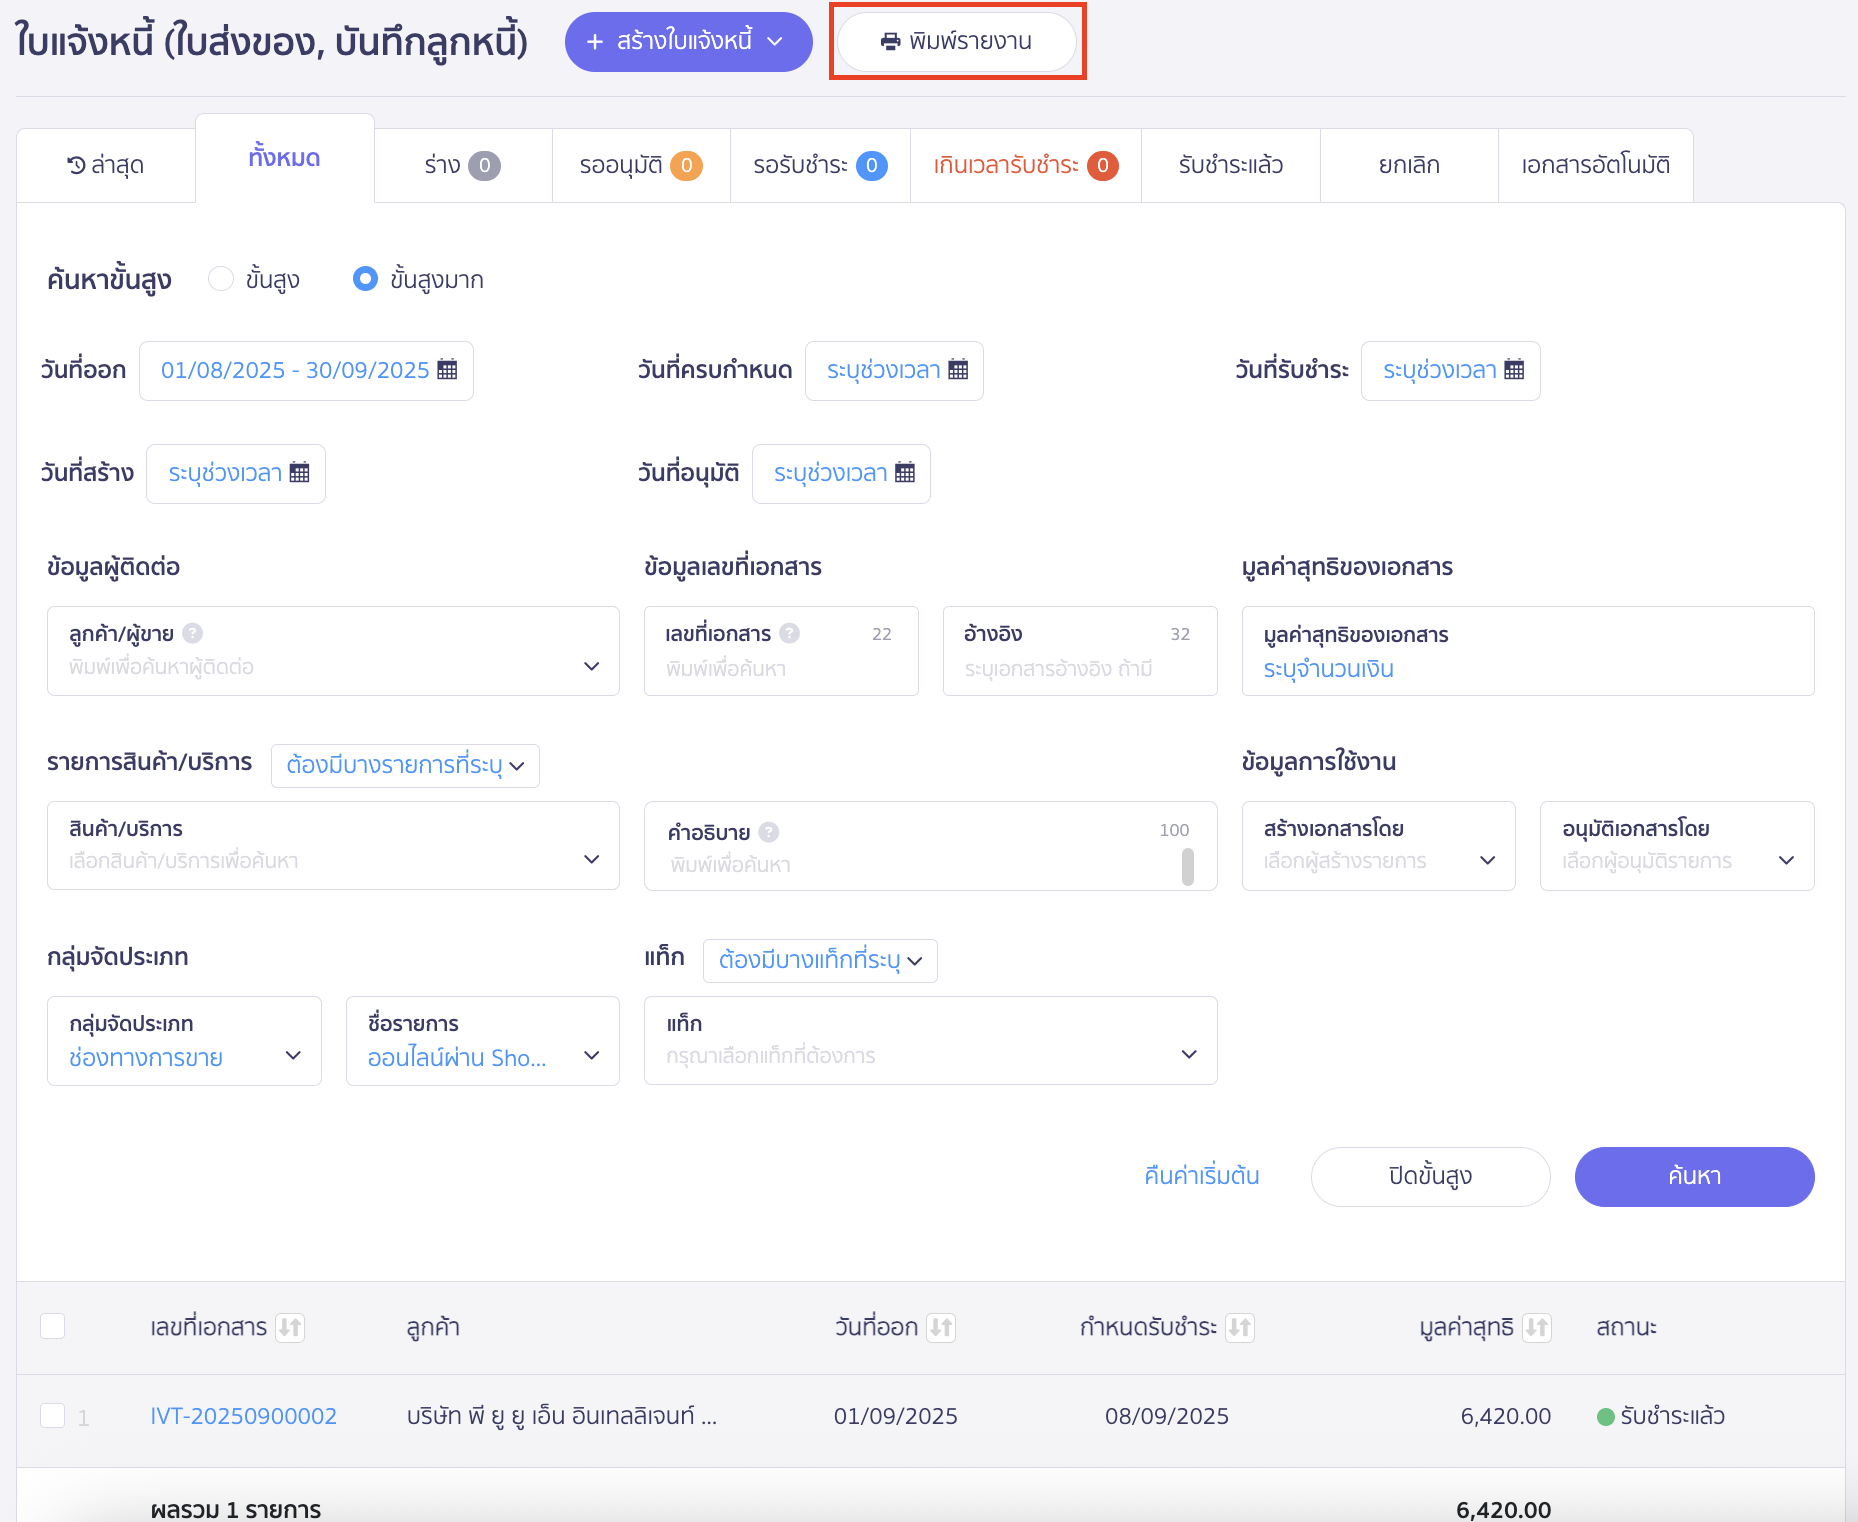Open the created date calendar icon
Image resolution: width=1858 pixels, height=1522 pixels.
point(299,473)
